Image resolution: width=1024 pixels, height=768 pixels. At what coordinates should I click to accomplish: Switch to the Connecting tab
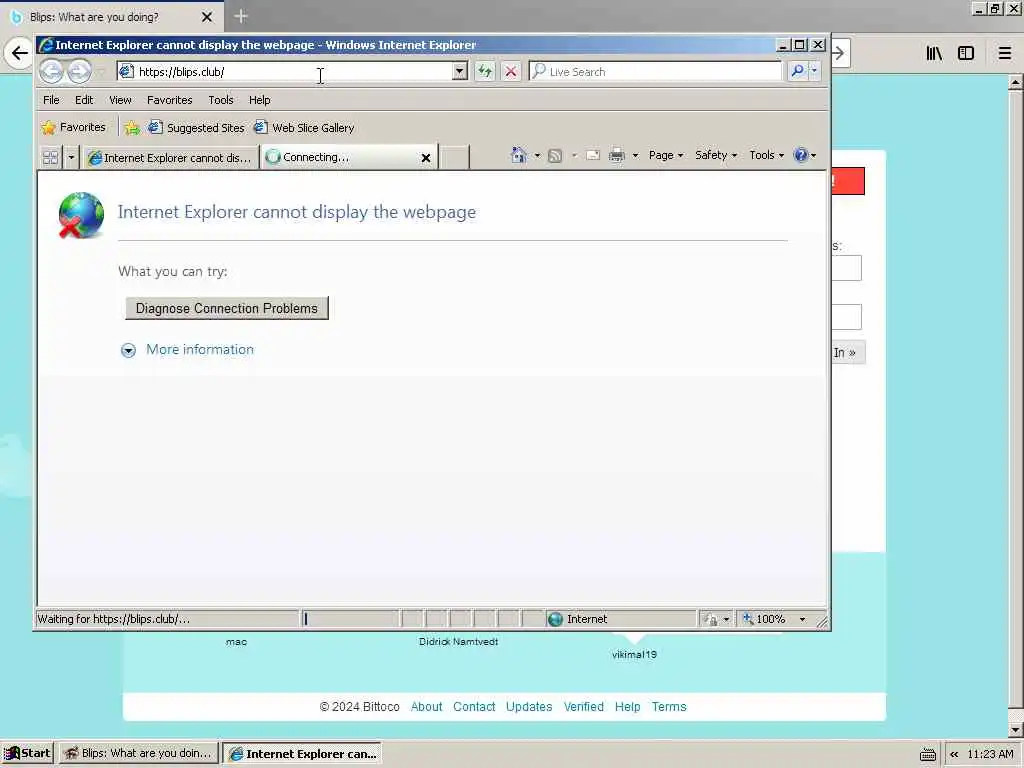tap(340, 157)
